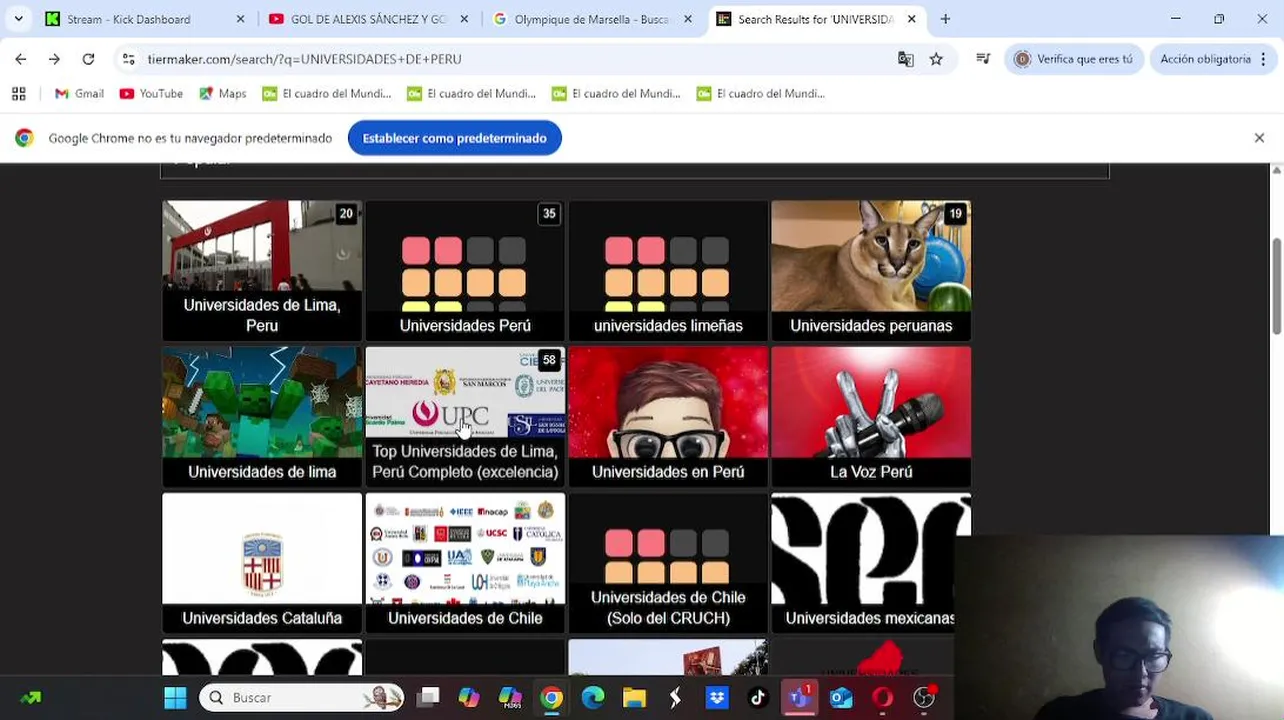Viewport: 1284px width, 720px height.
Task: Open File Explorer from taskbar
Action: [x=634, y=697]
